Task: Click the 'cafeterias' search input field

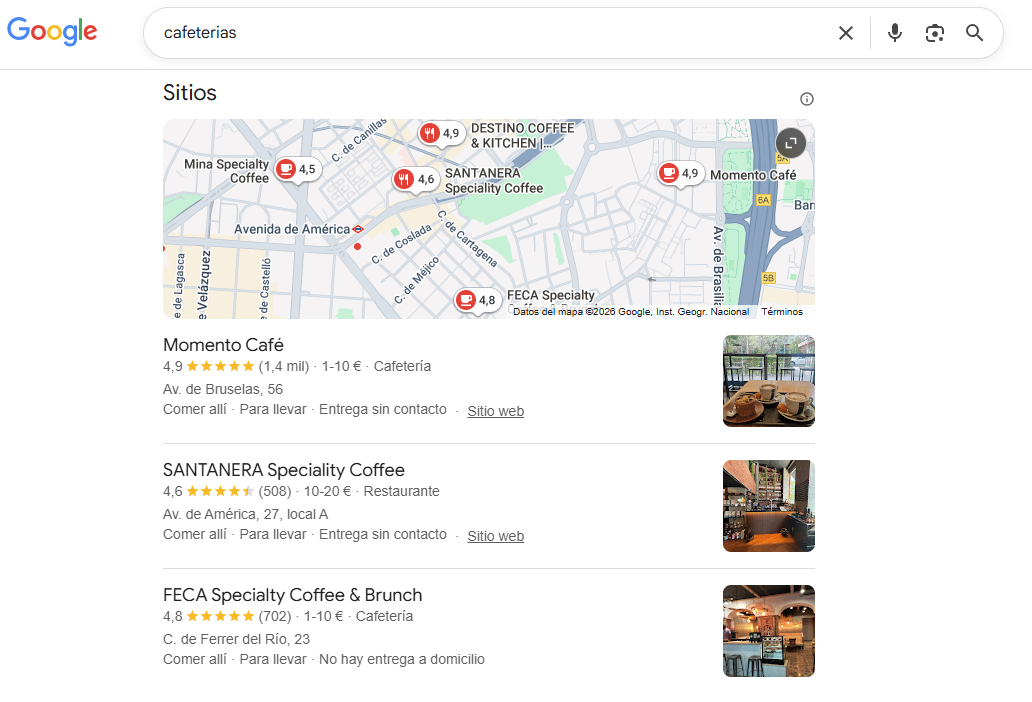Action: pos(494,33)
